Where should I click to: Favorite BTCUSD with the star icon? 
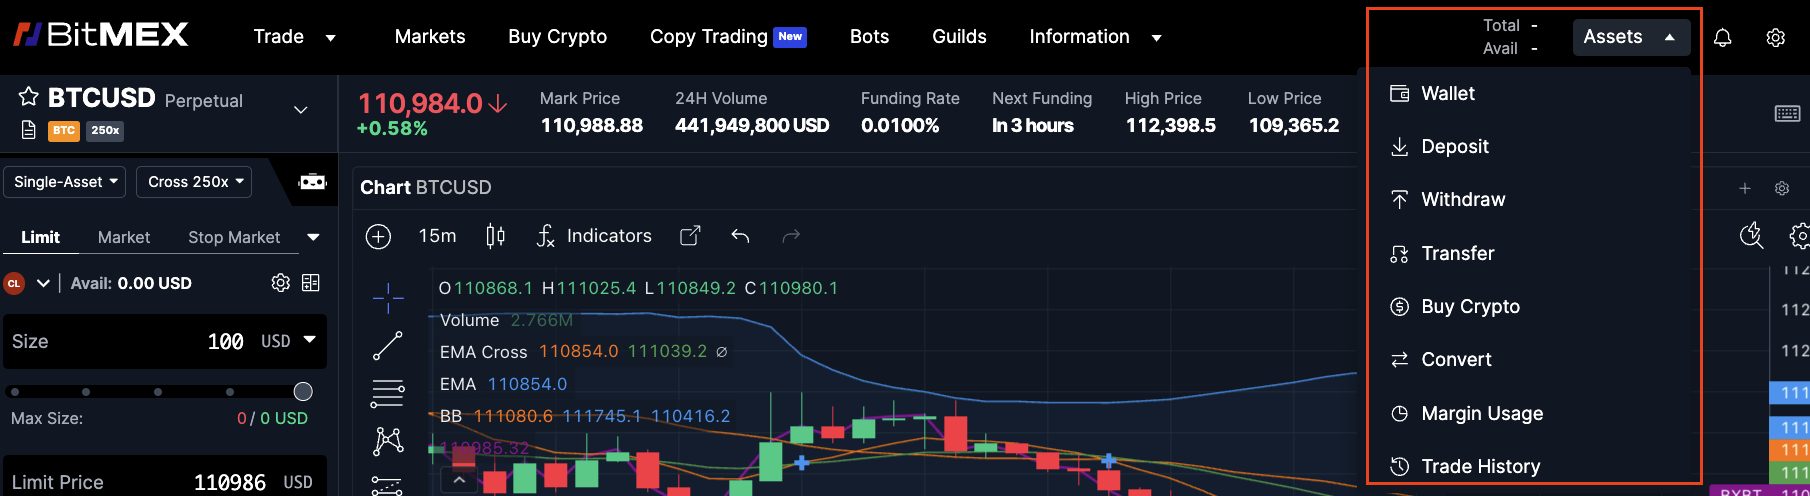pos(29,97)
